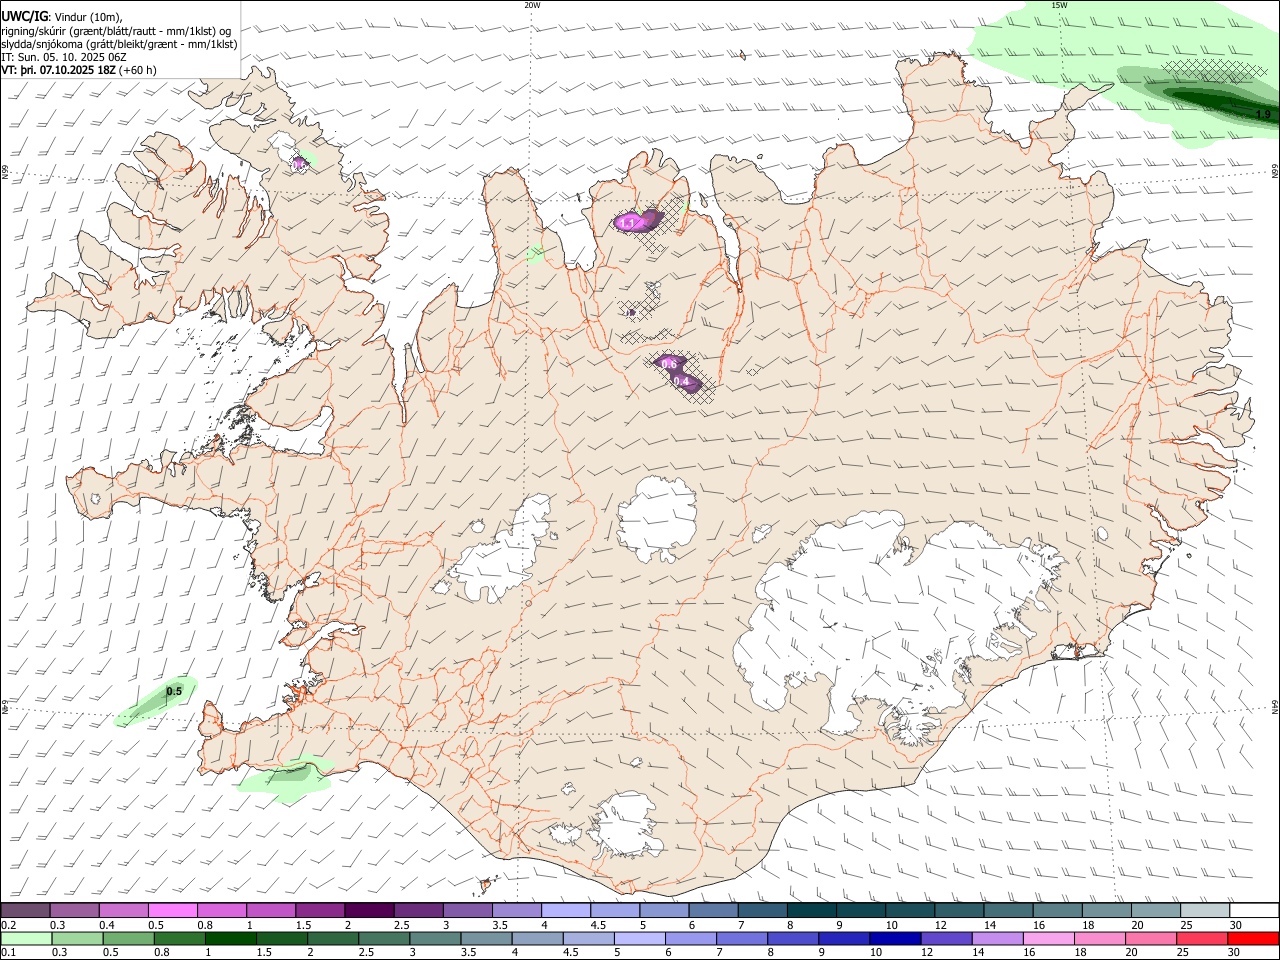
Task: Click the '15W' longitude label at top
Action: 1059,5
